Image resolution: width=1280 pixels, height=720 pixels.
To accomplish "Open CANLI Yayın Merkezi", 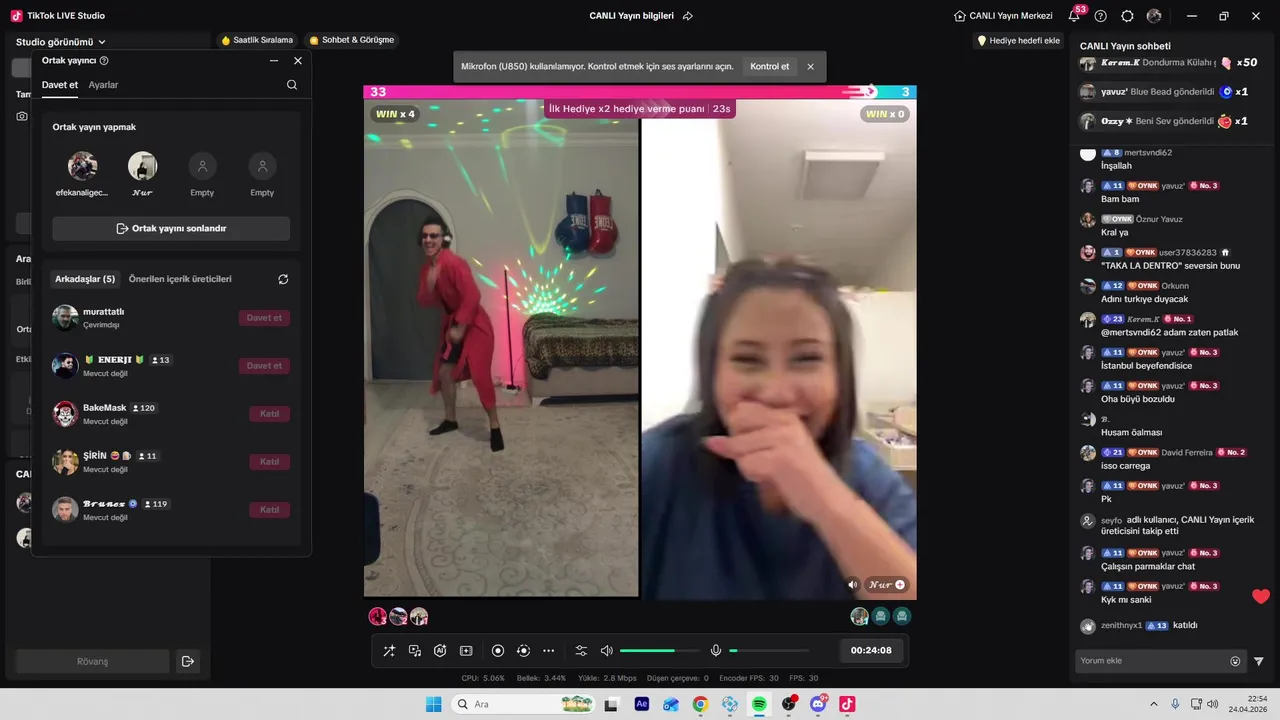I will (x=1003, y=16).
